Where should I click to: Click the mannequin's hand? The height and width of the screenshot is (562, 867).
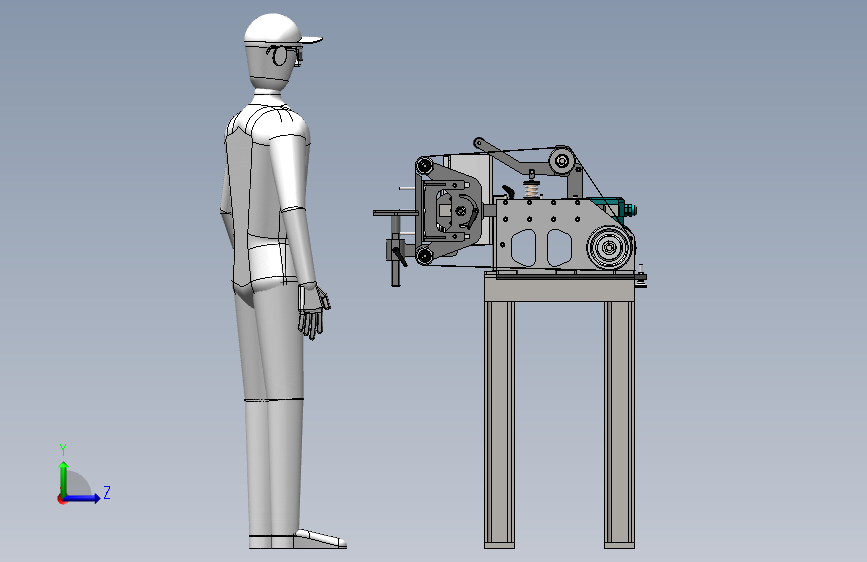pyautogui.click(x=314, y=311)
